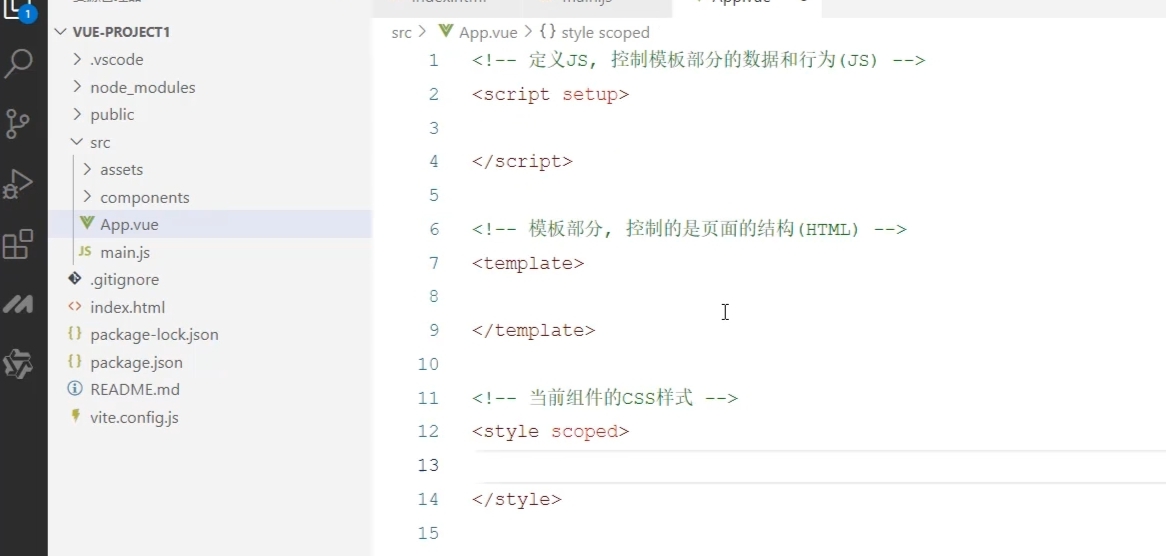Click the git icon beside .gitignore
1166x556 pixels.
point(74,279)
